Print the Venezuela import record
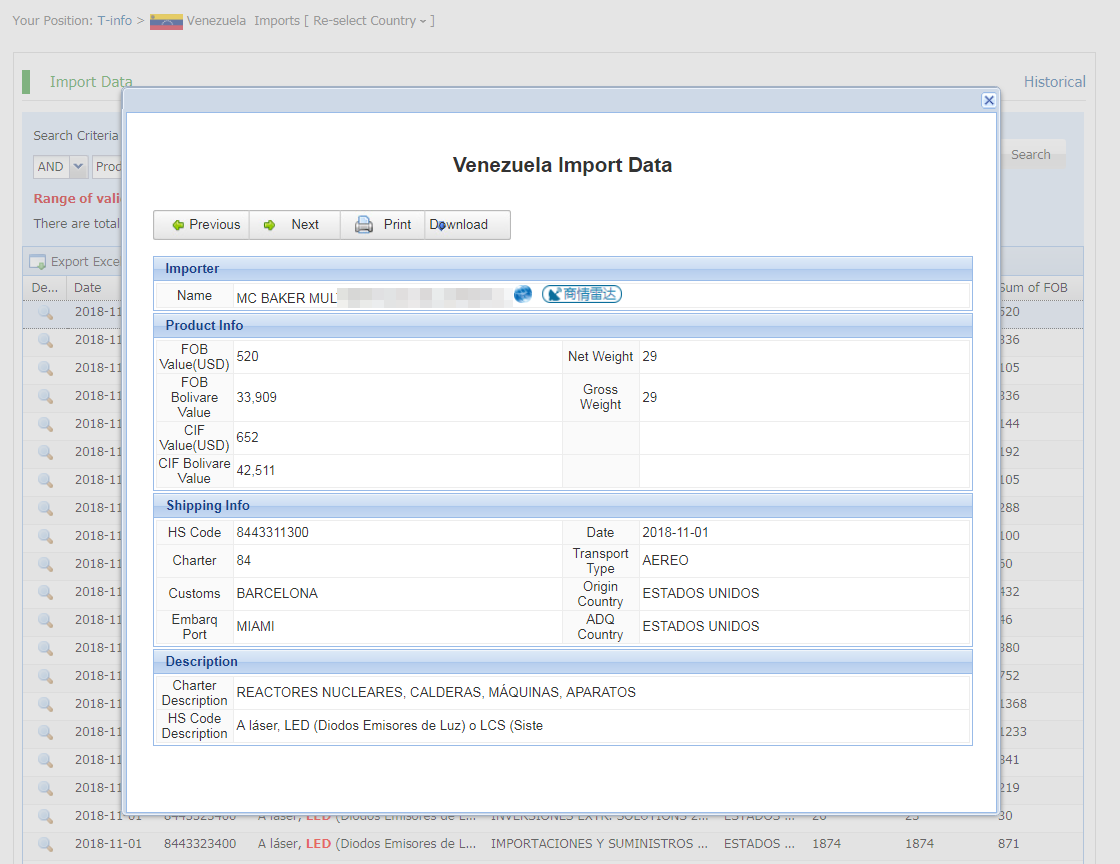 (x=383, y=225)
